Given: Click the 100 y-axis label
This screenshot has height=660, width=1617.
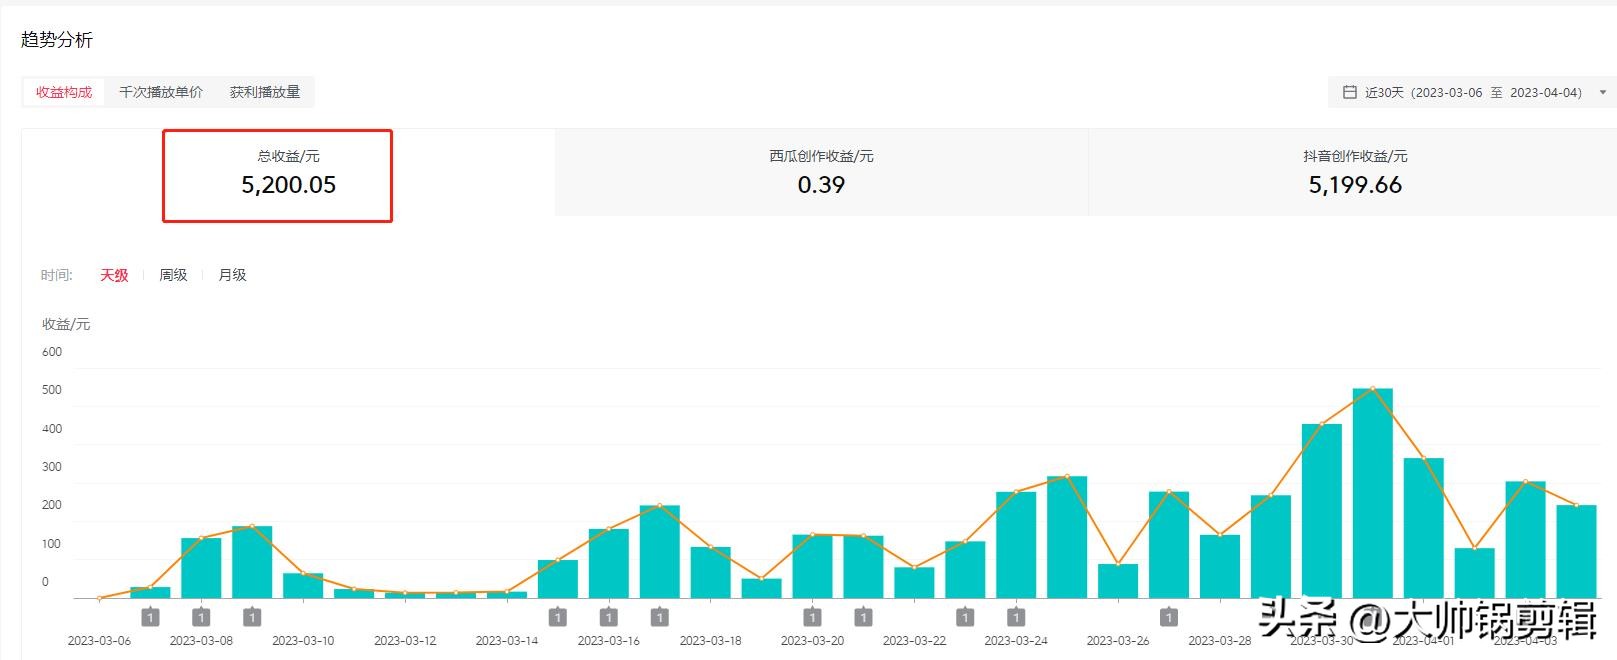Looking at the screenshot, I should click(52, 544).
